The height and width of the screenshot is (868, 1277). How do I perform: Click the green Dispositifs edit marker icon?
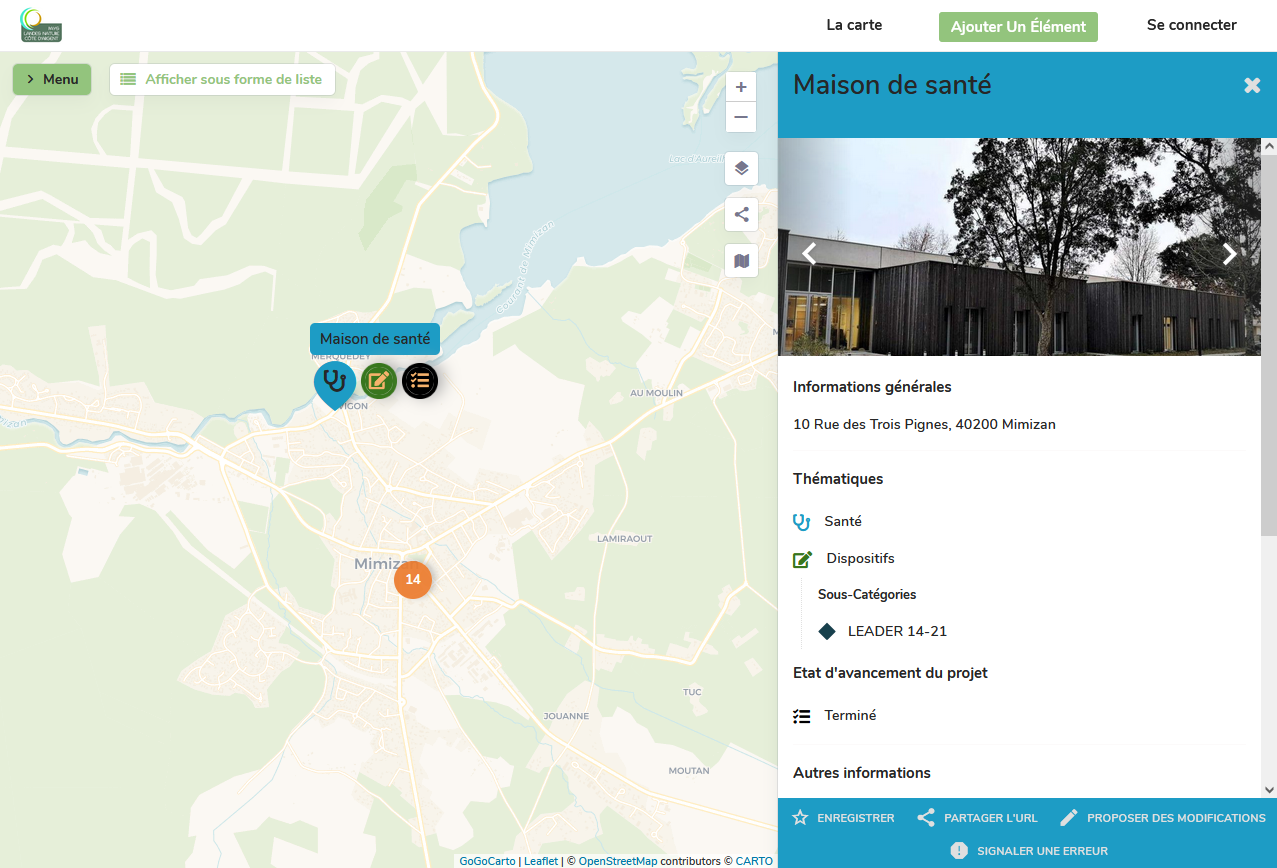(x=379, y=381)
